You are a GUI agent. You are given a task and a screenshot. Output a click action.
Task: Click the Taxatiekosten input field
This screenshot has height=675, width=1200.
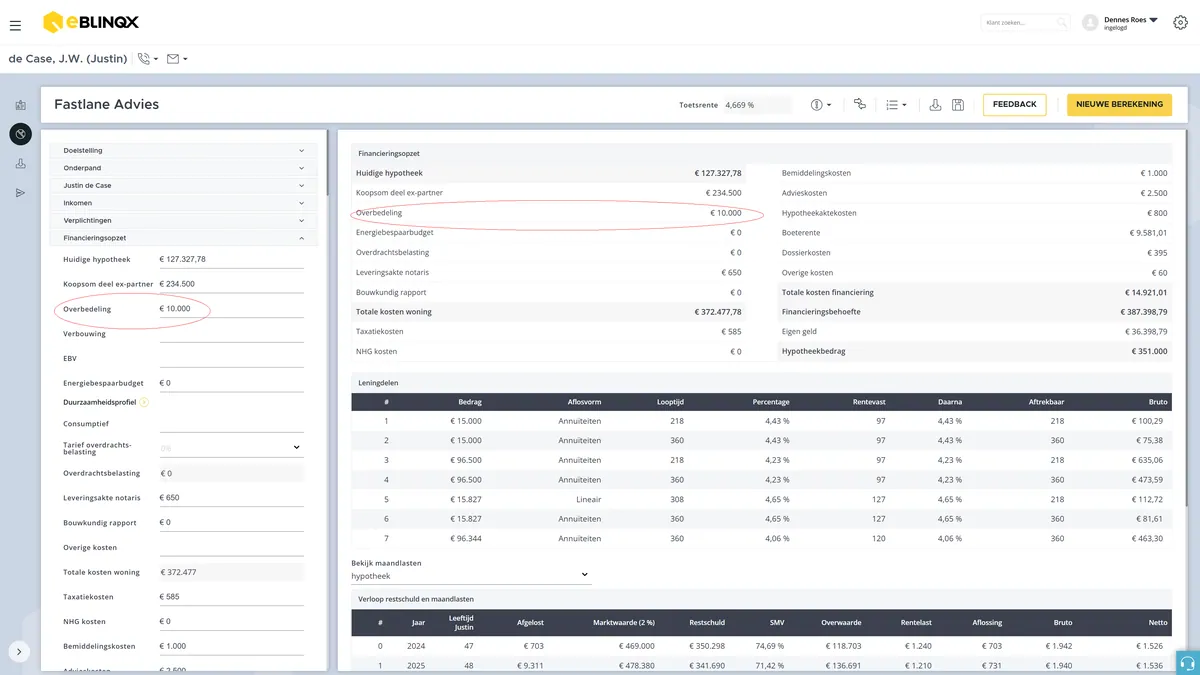(x=231, y=597)
